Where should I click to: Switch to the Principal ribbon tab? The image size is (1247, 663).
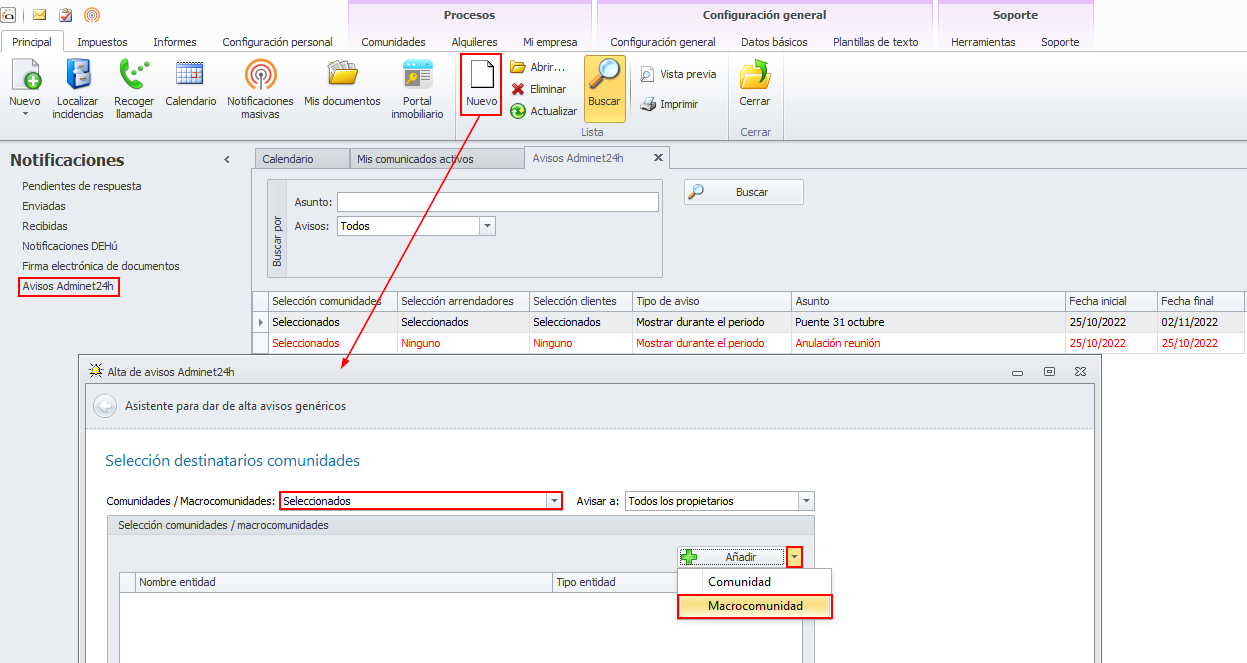coord(32,42)
